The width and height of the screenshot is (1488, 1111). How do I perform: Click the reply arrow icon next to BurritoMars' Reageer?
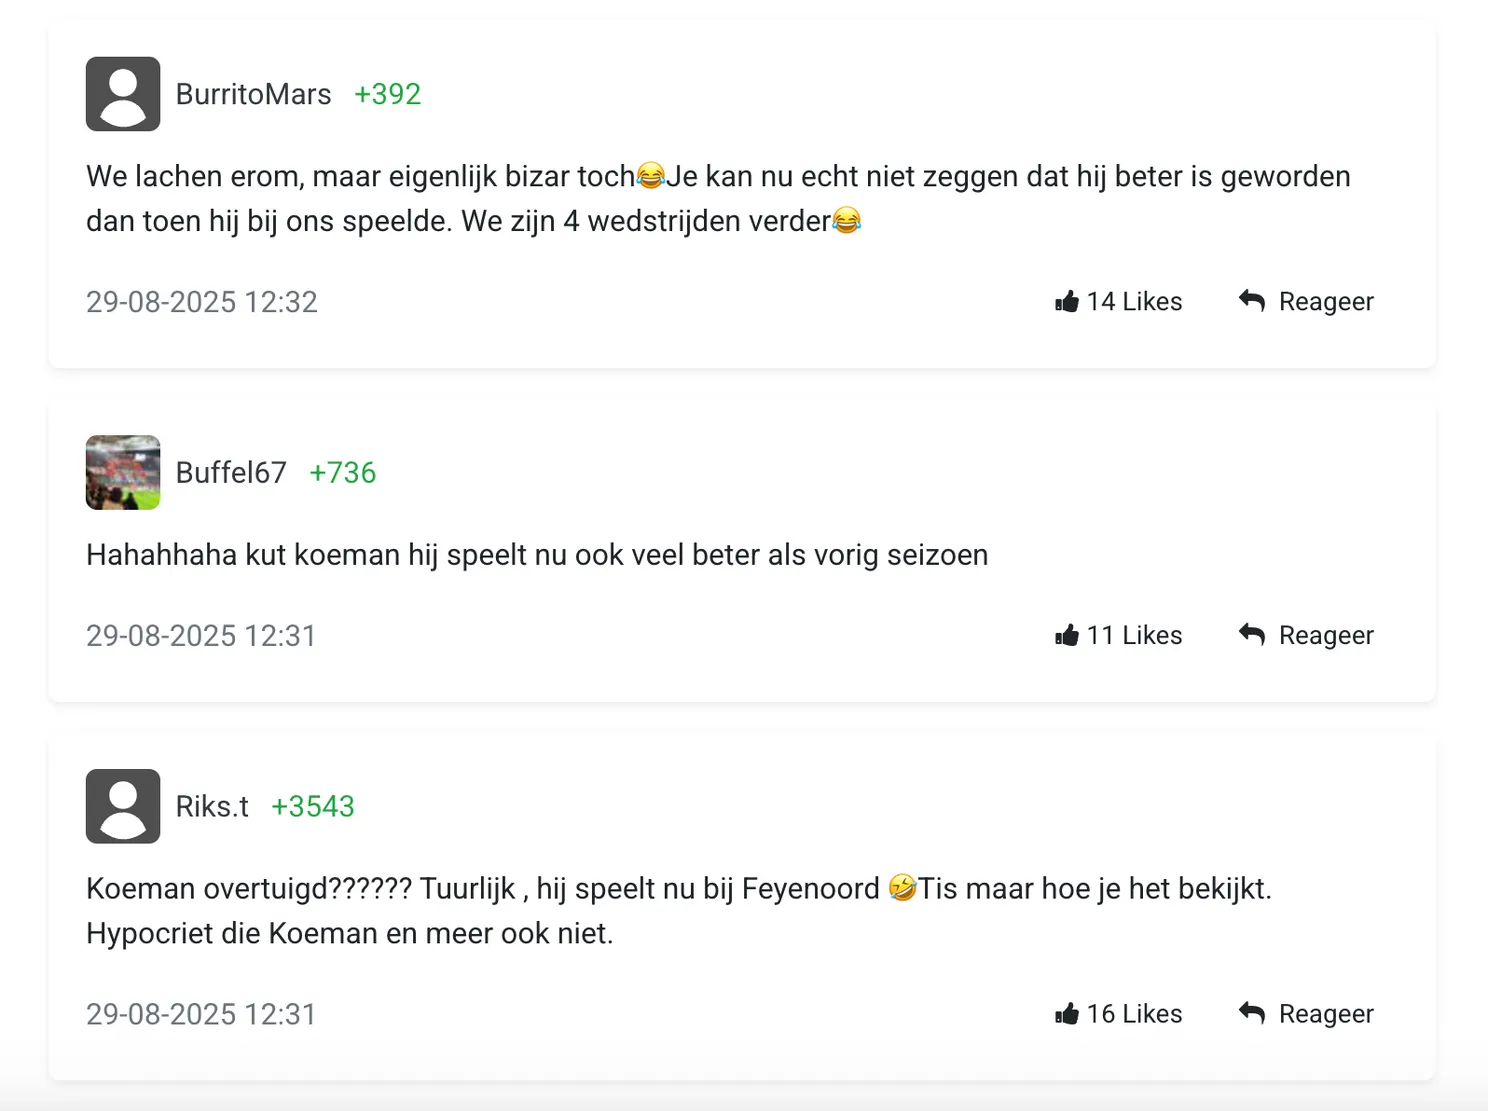click(x=1250, y=301)
